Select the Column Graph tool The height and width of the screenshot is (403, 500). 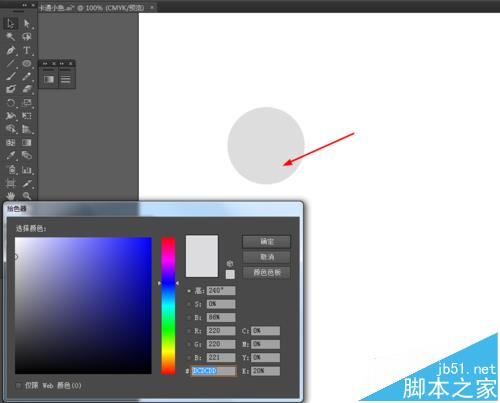click(27, 170)
